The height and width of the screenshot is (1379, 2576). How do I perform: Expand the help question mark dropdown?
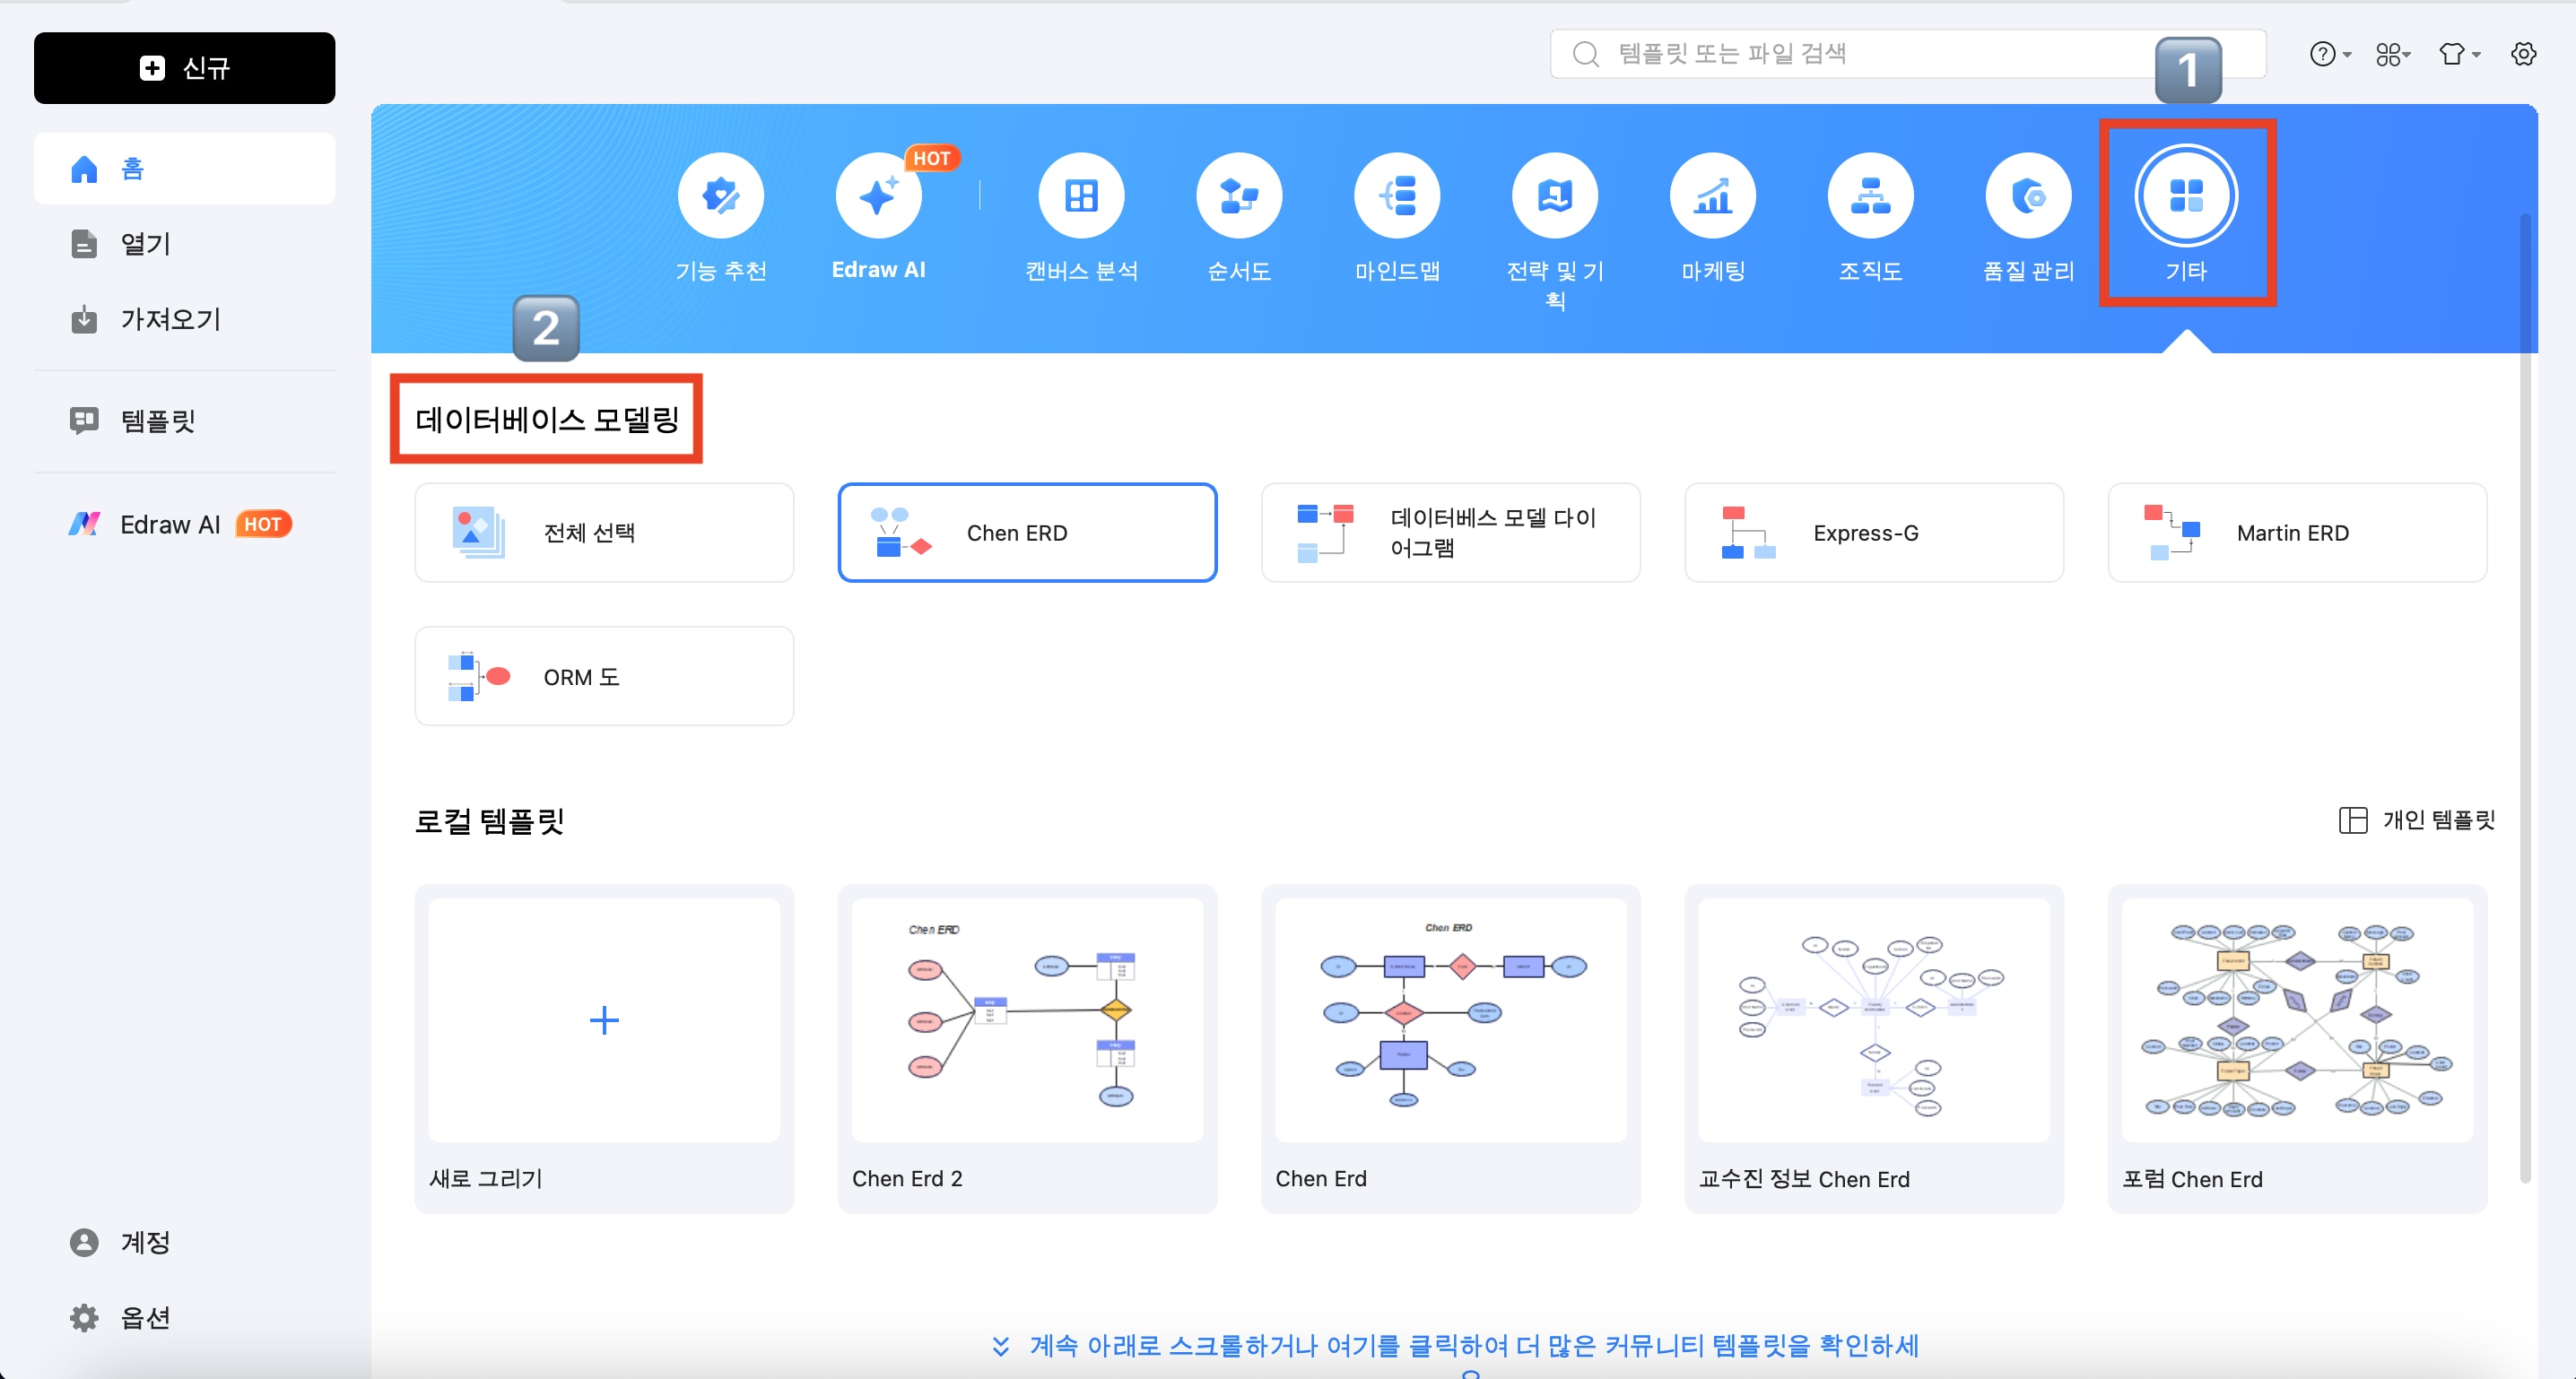click(x=2330, y=54)
